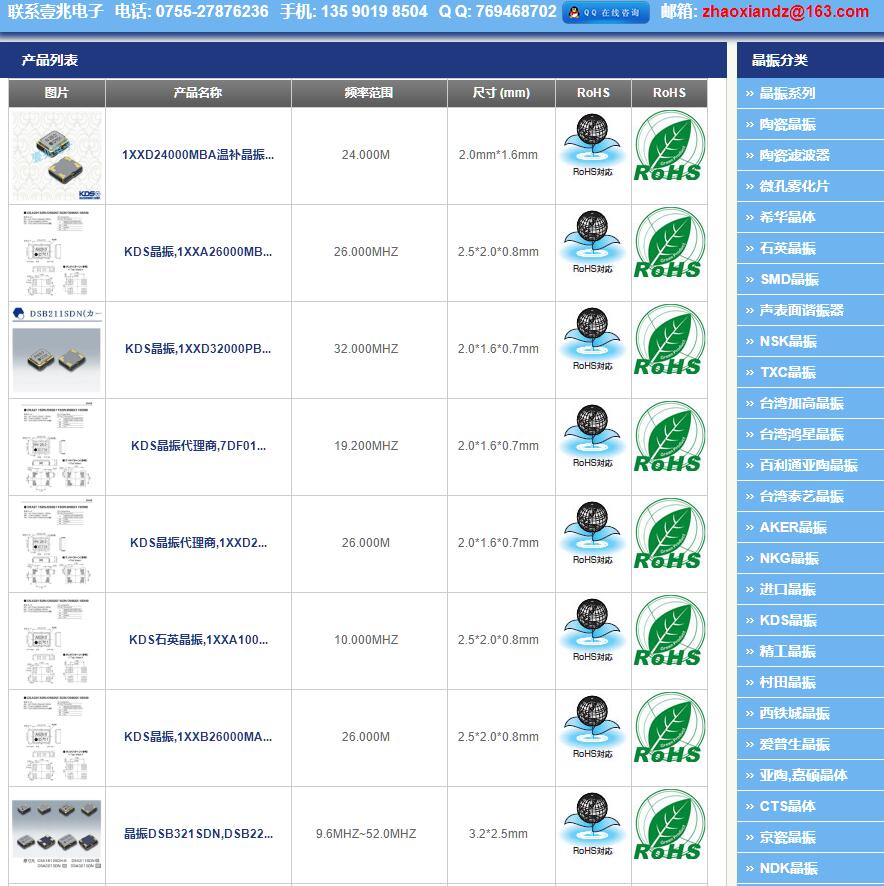Click globe RoHS对应 icon in 1XXD2 row
The height and width of the screenshot is (886, 884).
tap(592, 534)
